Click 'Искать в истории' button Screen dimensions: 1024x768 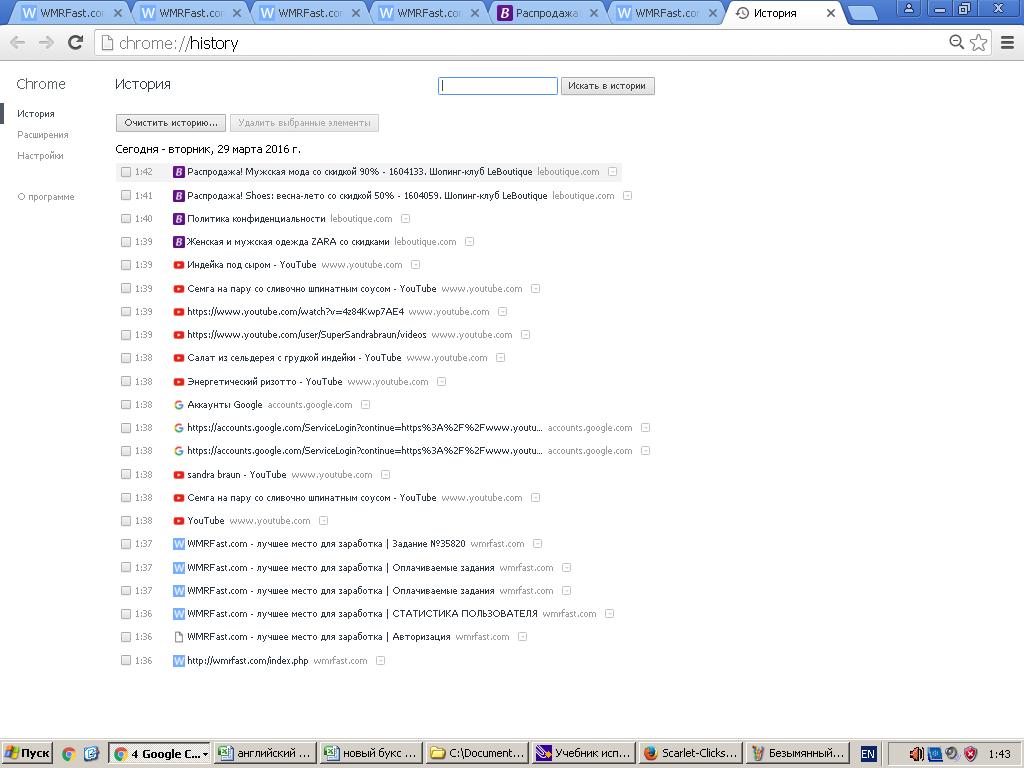[607, 86]
